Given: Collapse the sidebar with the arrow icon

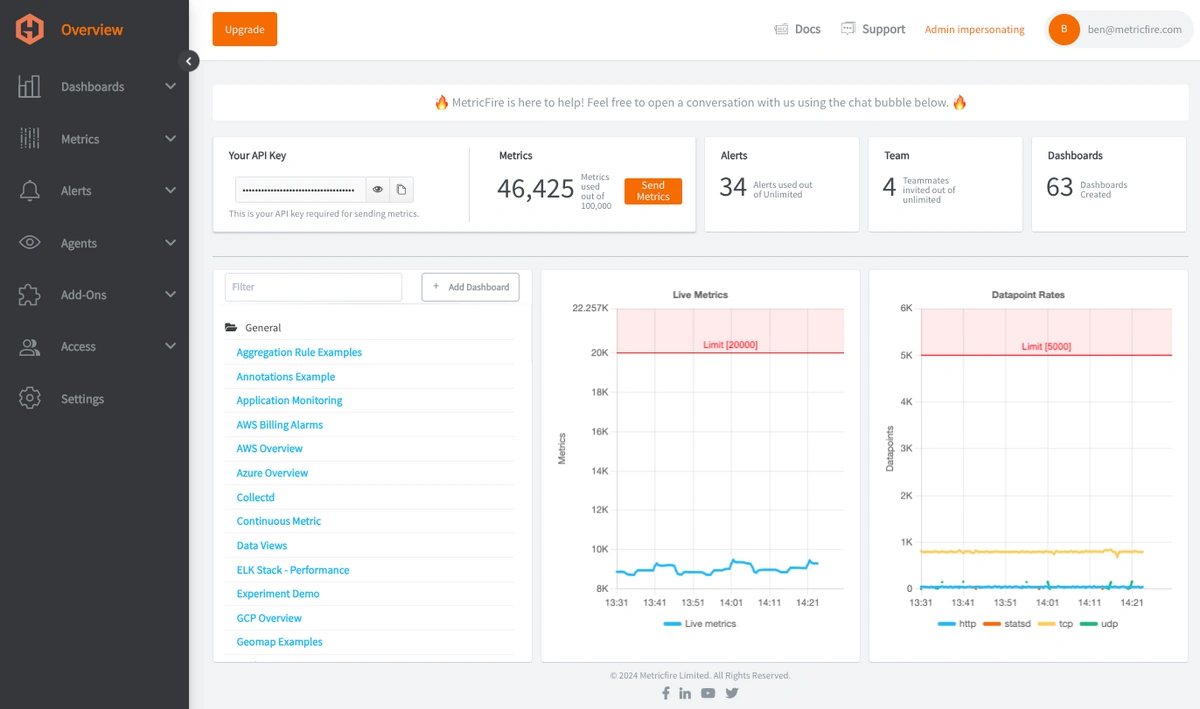Looking at the screenshot, I should click(x=189, y=61).
